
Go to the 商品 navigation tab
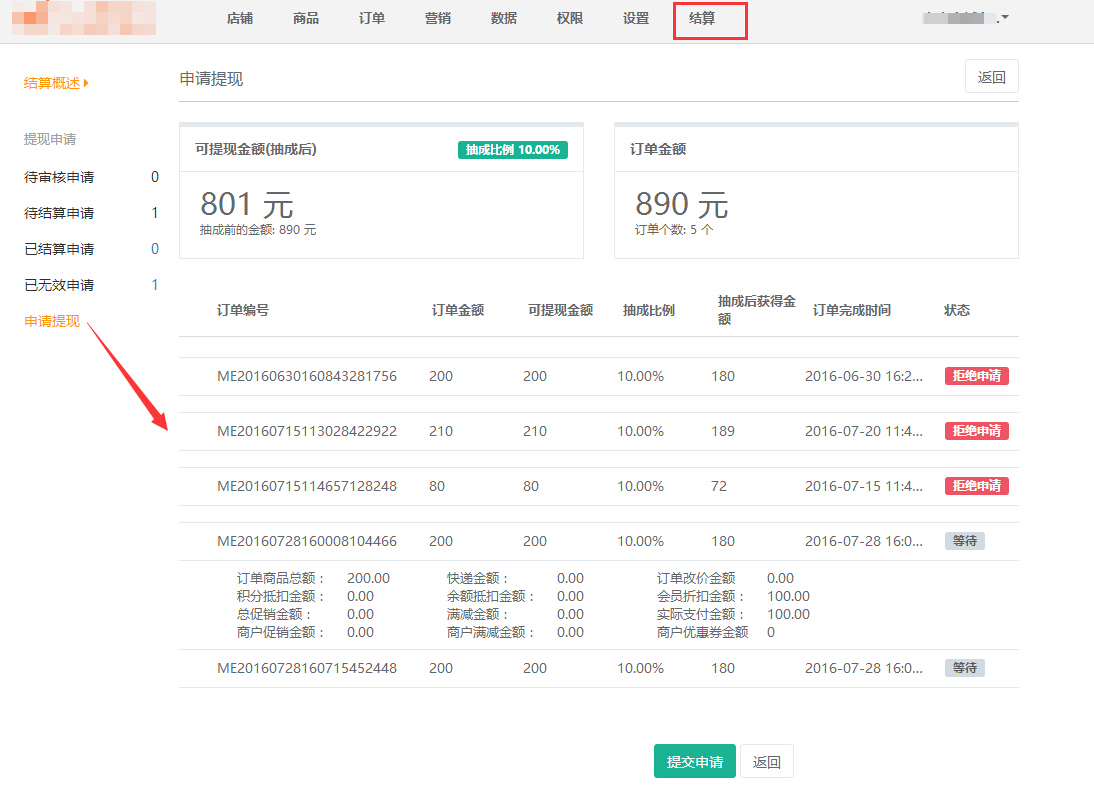(x=306, y=19)
